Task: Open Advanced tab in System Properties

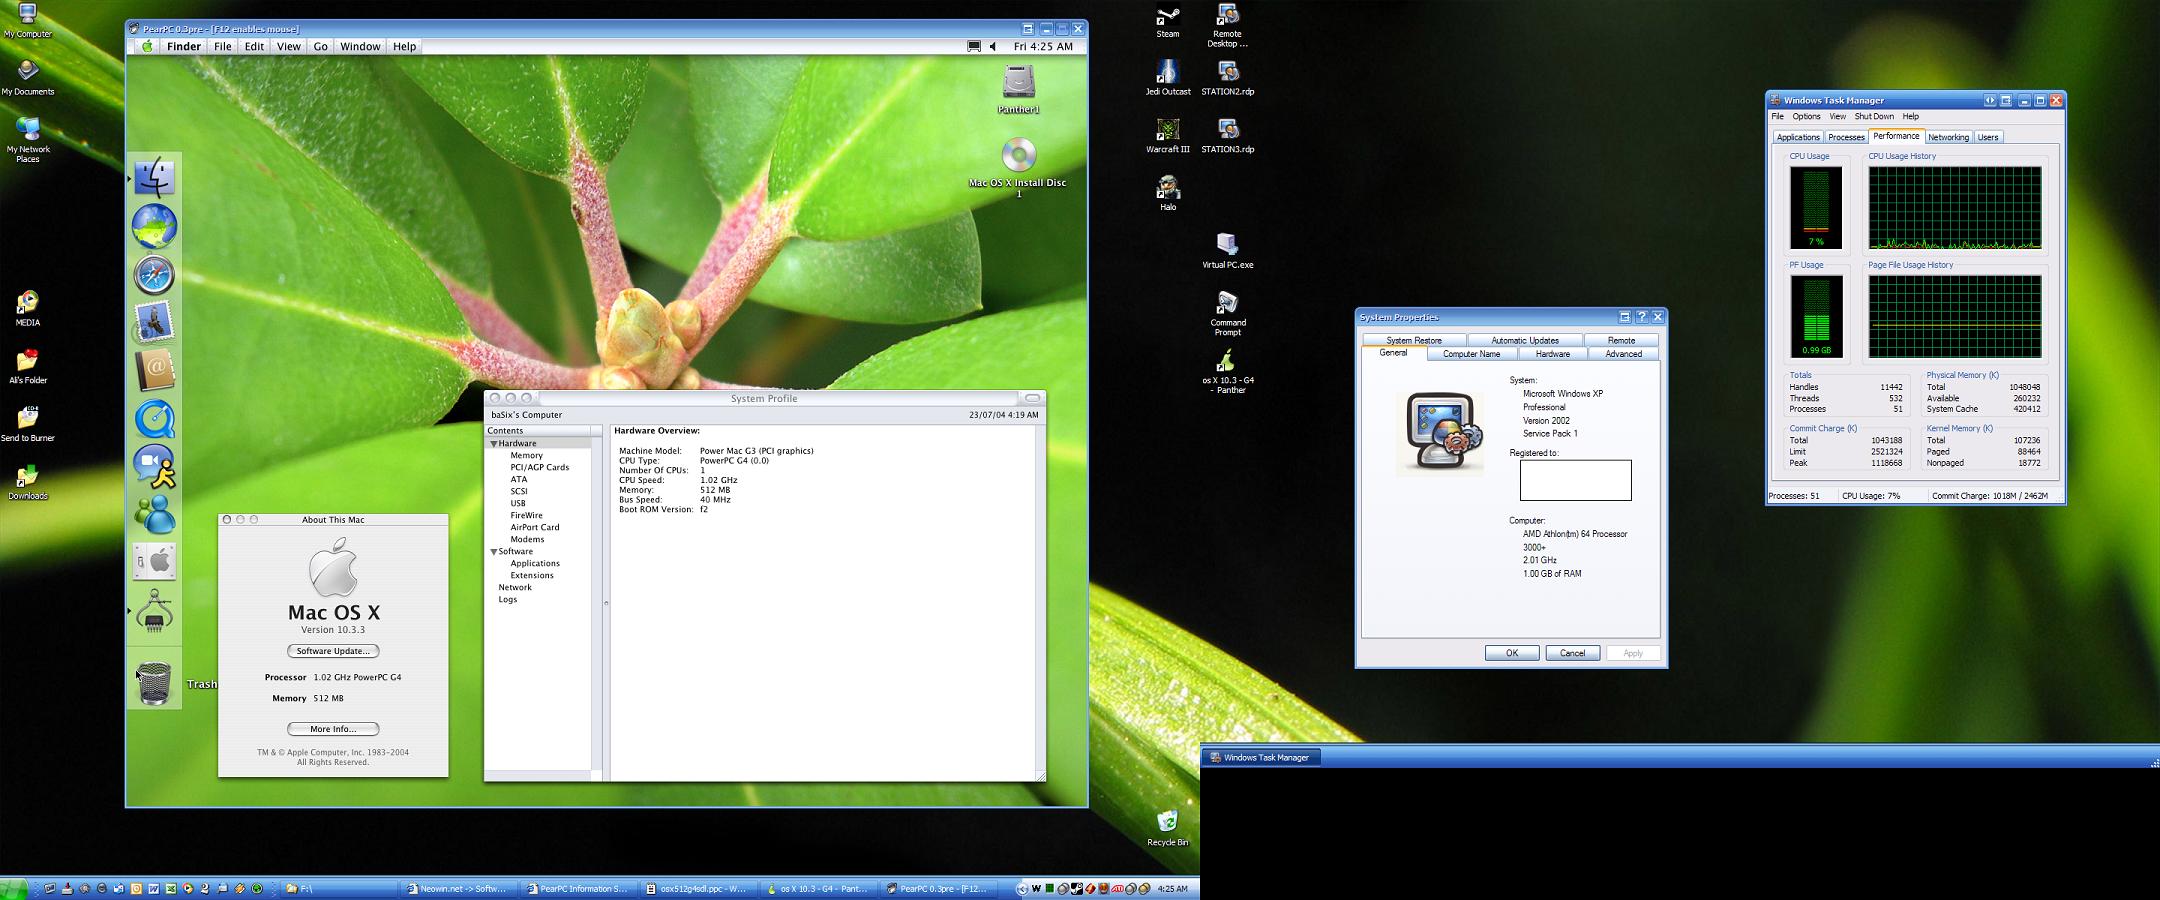Action: [1623, 354]
